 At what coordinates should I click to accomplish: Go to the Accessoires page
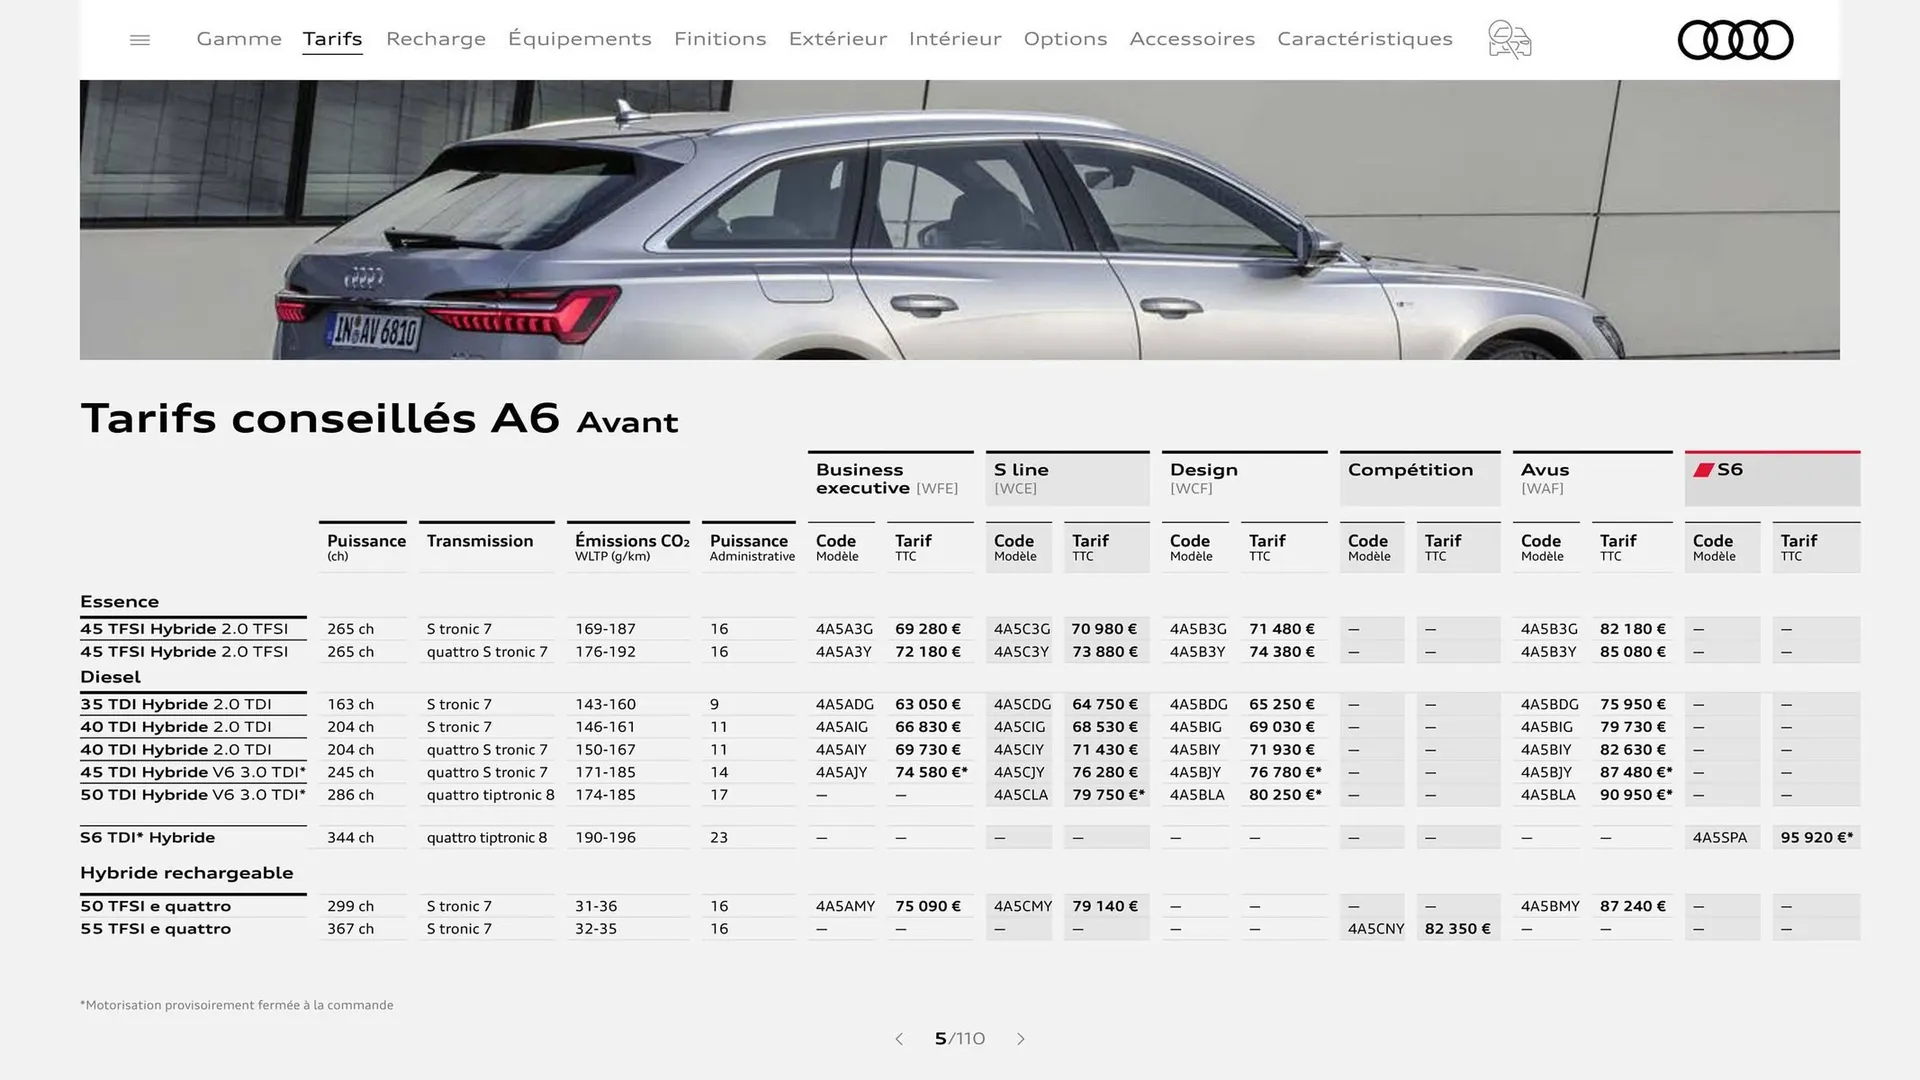coord(1192,39)
